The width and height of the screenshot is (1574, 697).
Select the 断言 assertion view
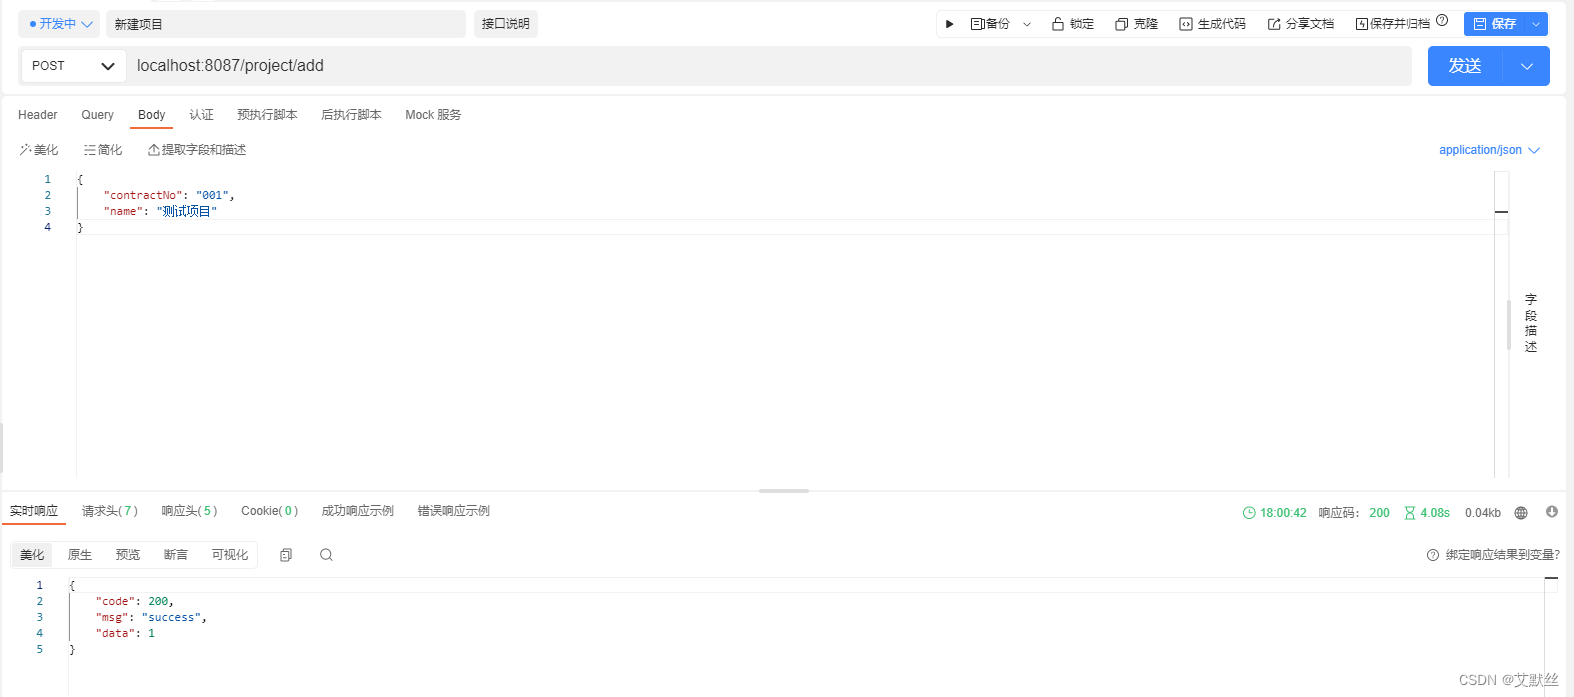(176, 555)
